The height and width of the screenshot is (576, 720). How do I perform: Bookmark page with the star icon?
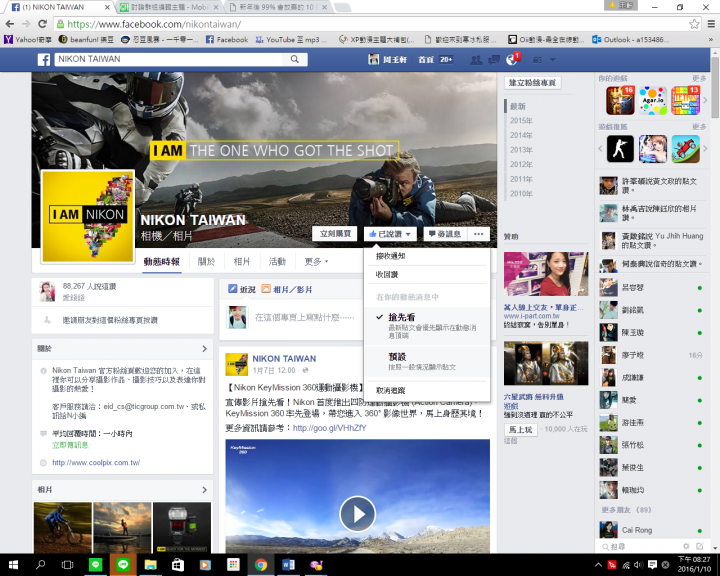pyautogui.click(x=694, y=24)
